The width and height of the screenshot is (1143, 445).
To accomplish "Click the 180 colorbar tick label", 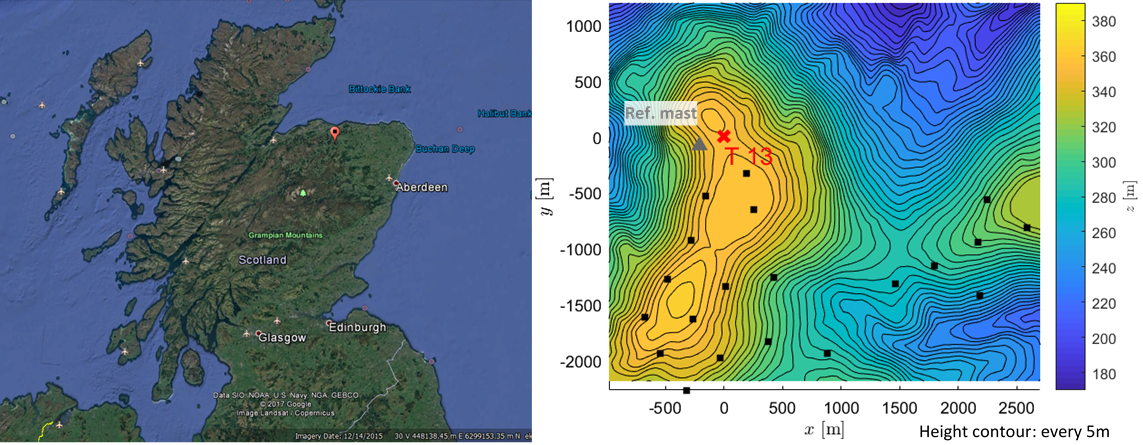I will pos(1103,374).
